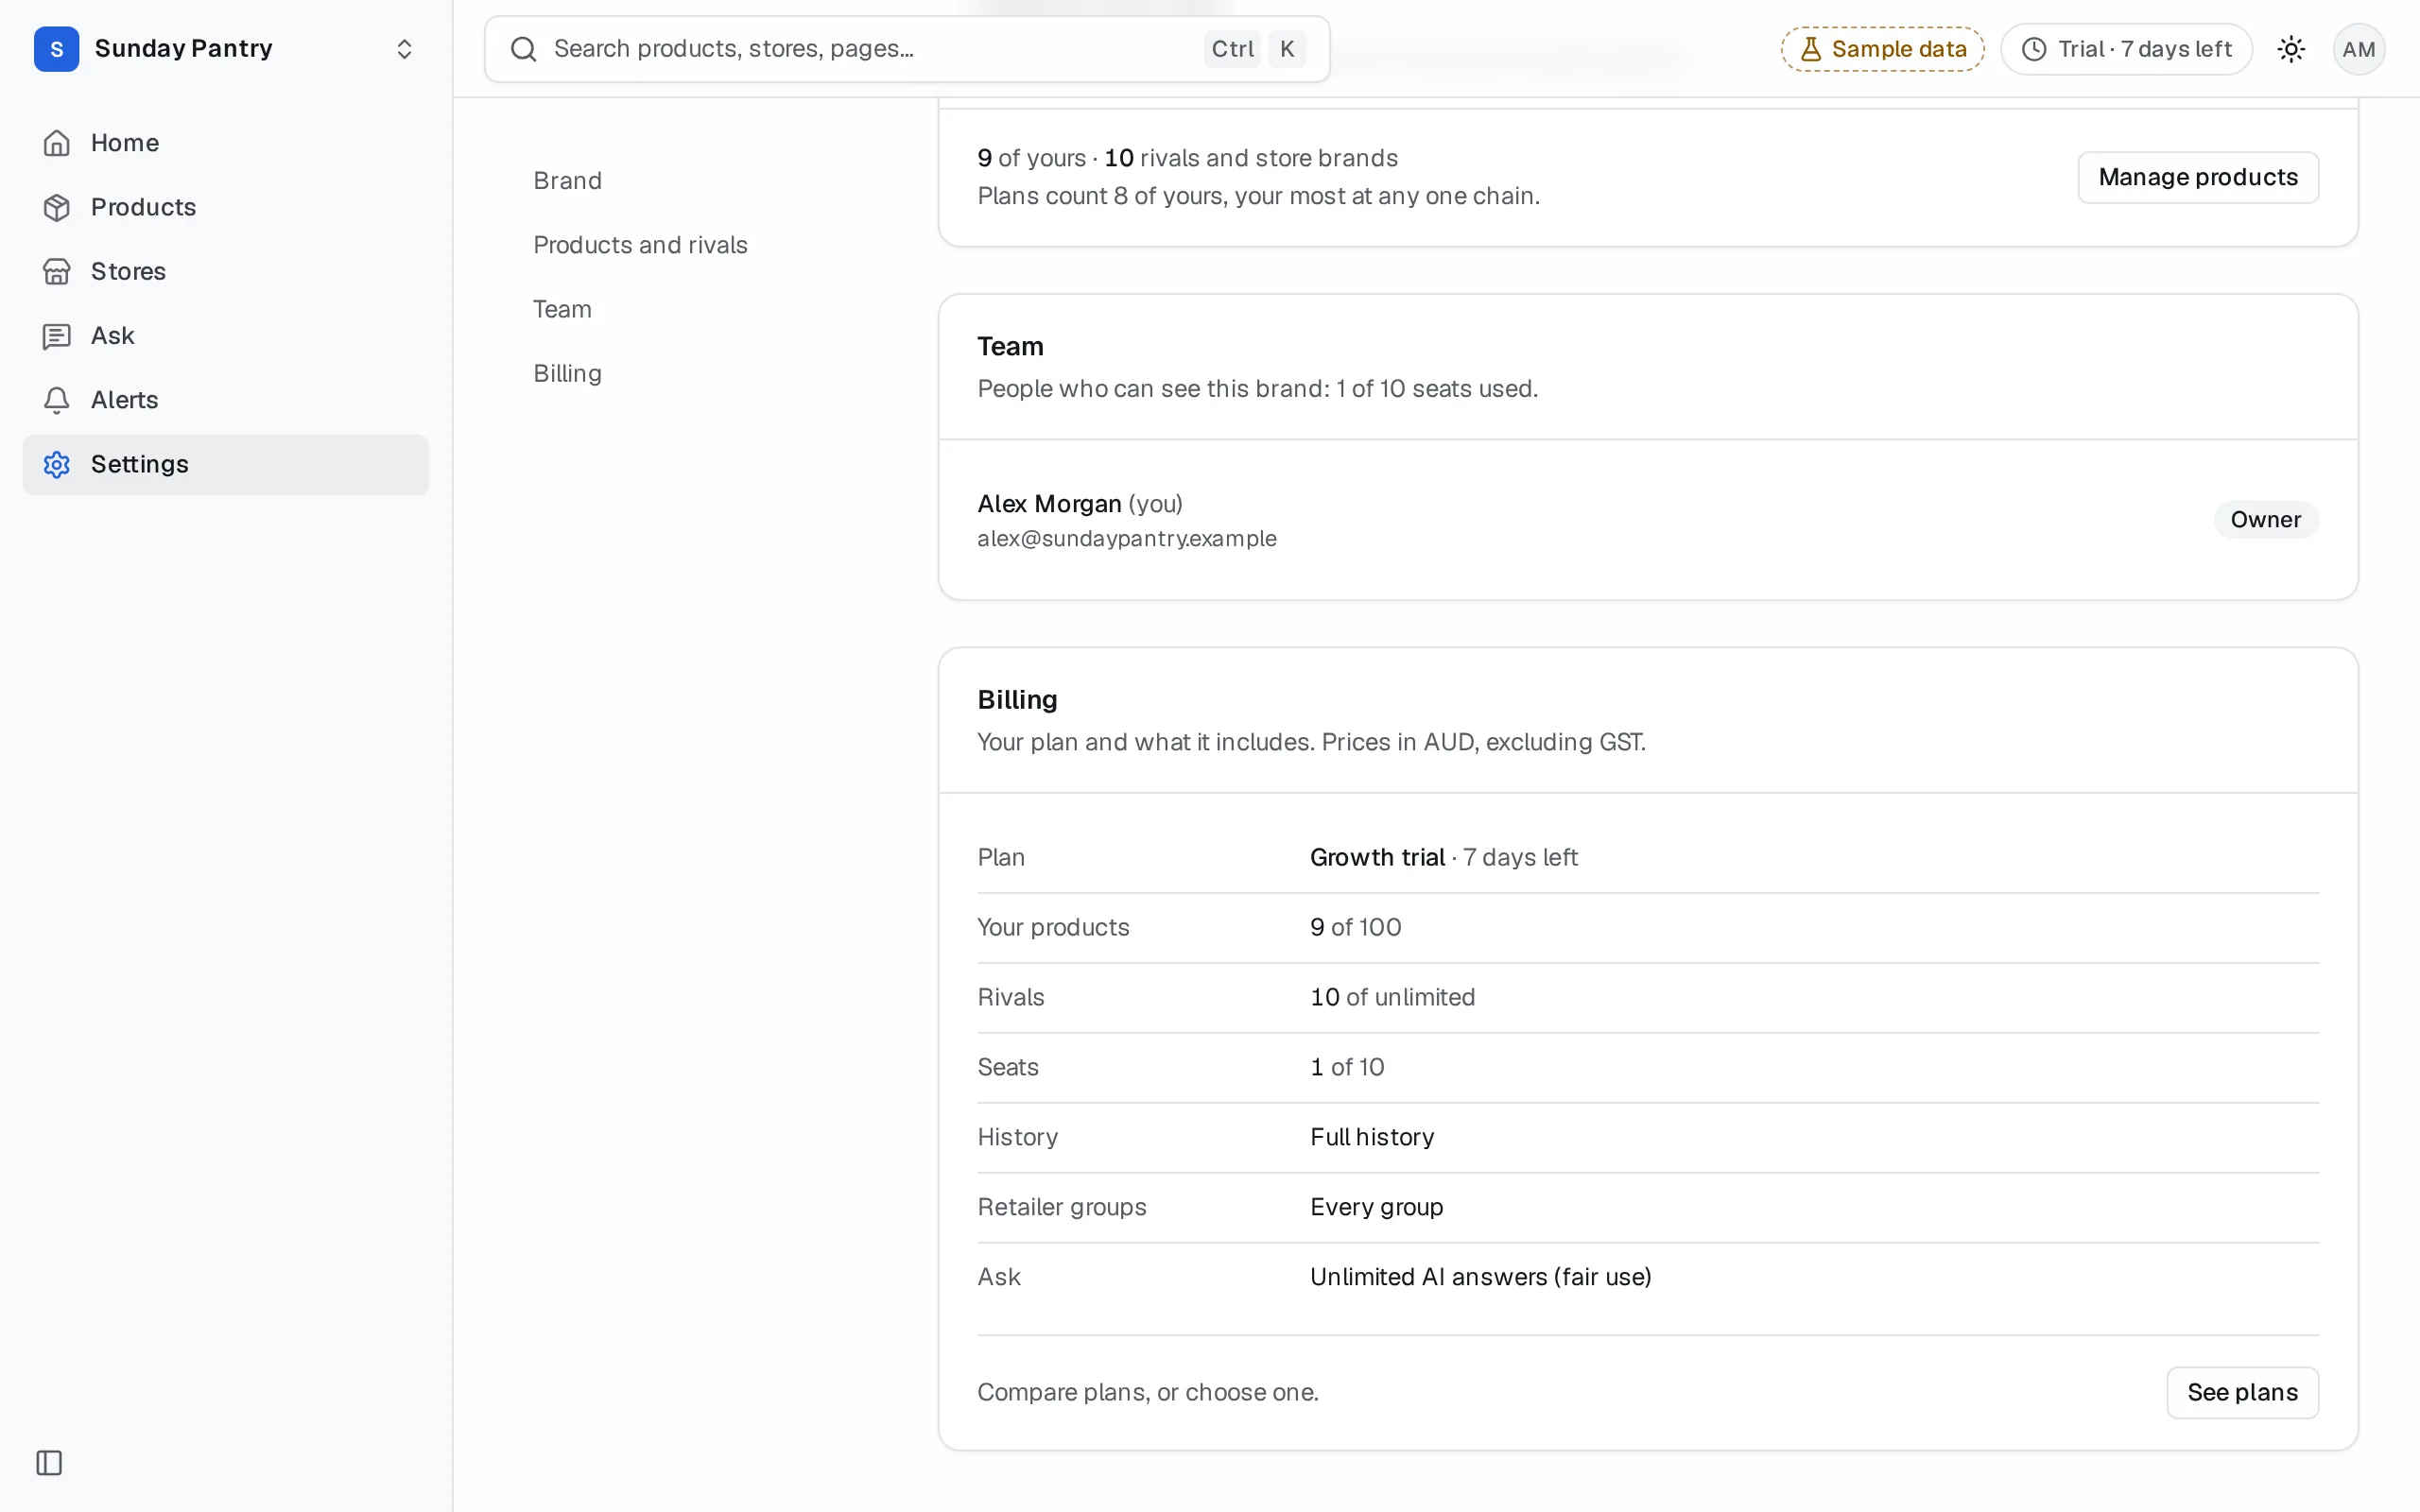Click the Trial 7 days left pill

pos(2126,49)
